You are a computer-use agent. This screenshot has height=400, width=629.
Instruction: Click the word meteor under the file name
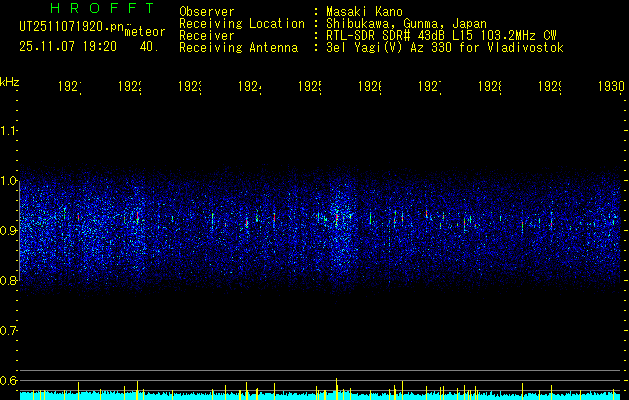145,32
